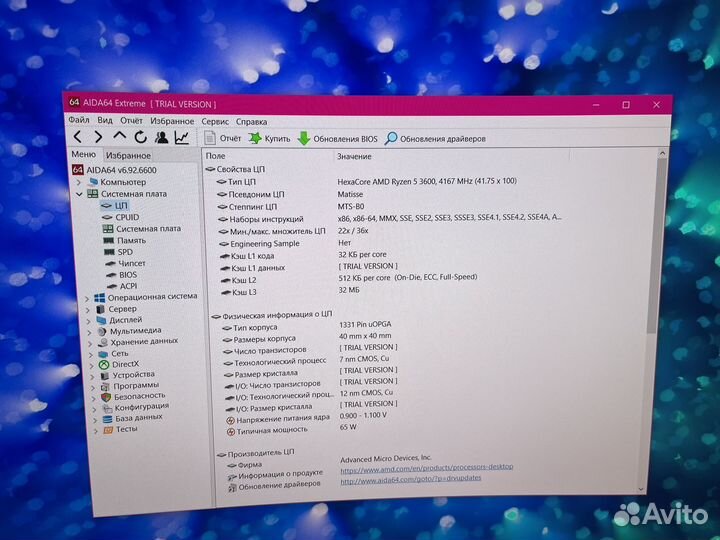
Task: Select the Тип ЦП row
Action: [366, 181]
